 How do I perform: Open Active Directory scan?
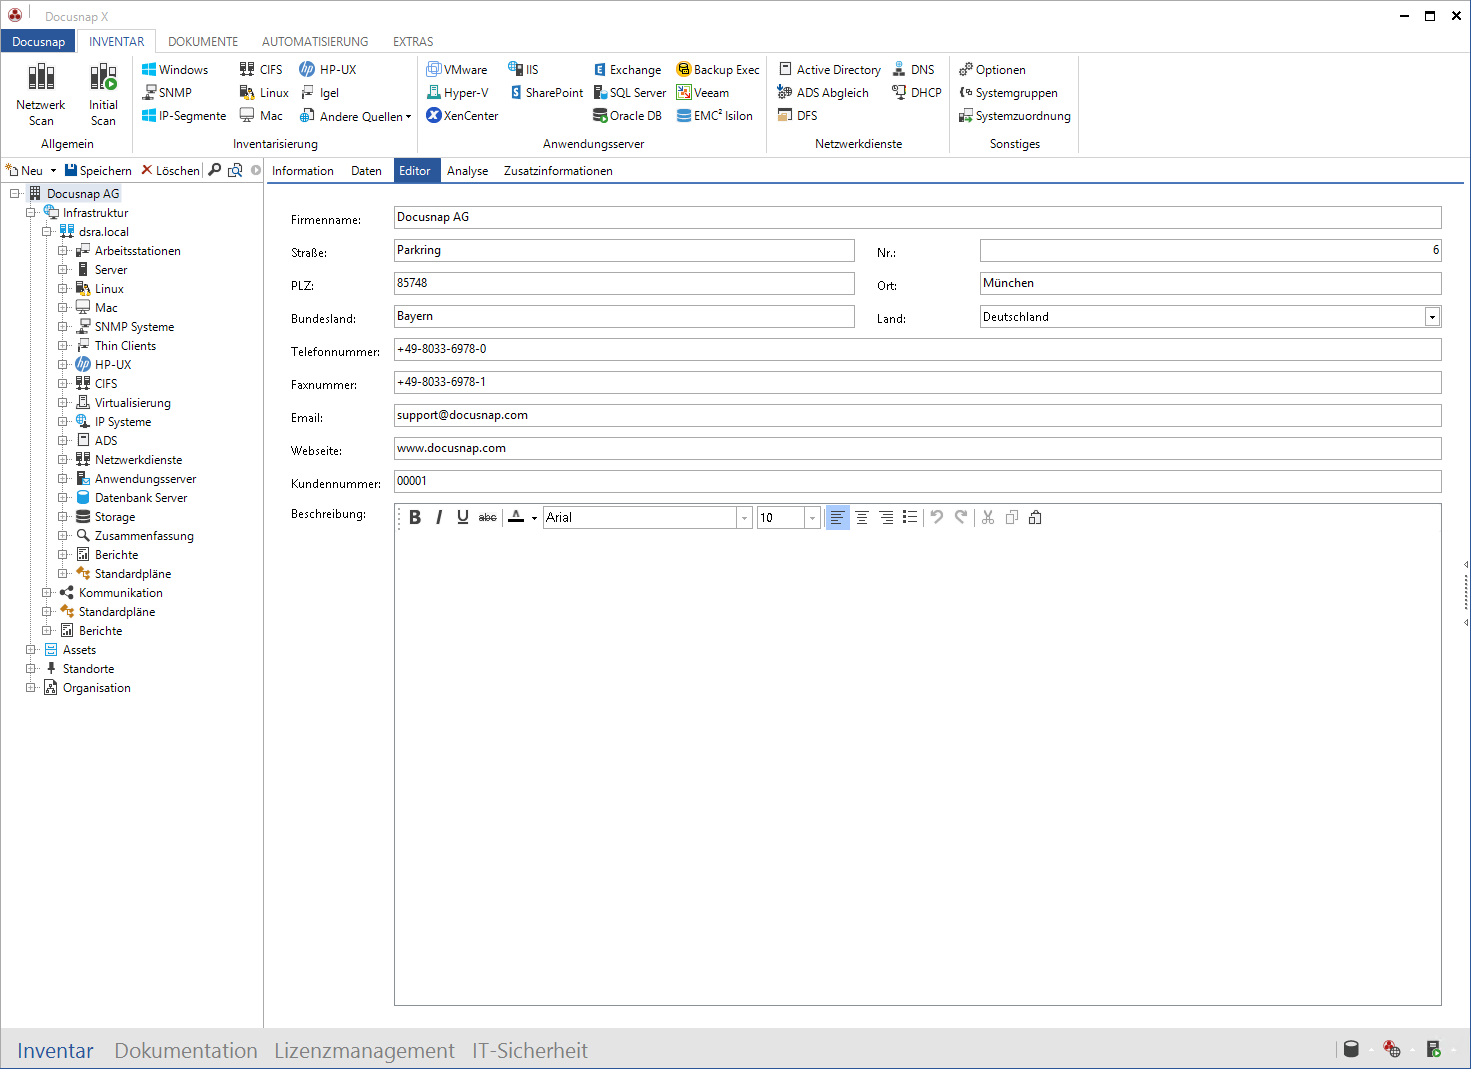(x=829, y=69)
